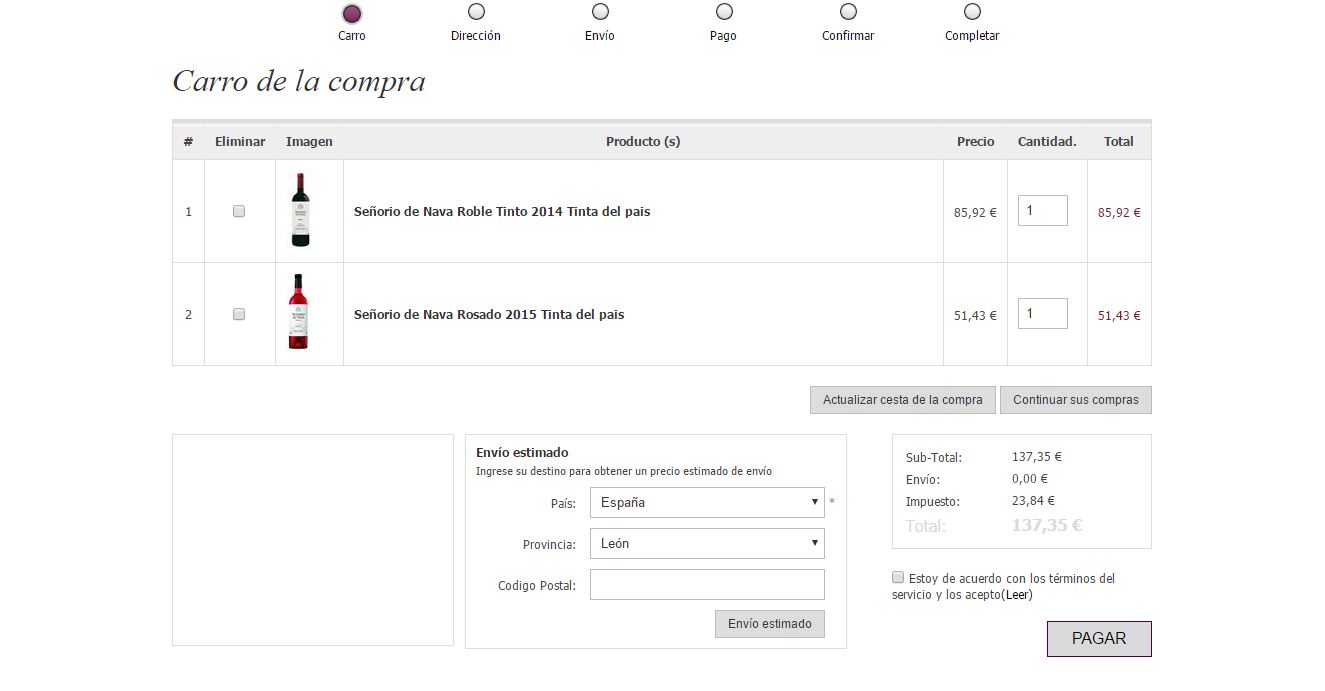Viewport: 1325px width, 691px height.
Task: Click the Dirección step label
Action: 476,36
